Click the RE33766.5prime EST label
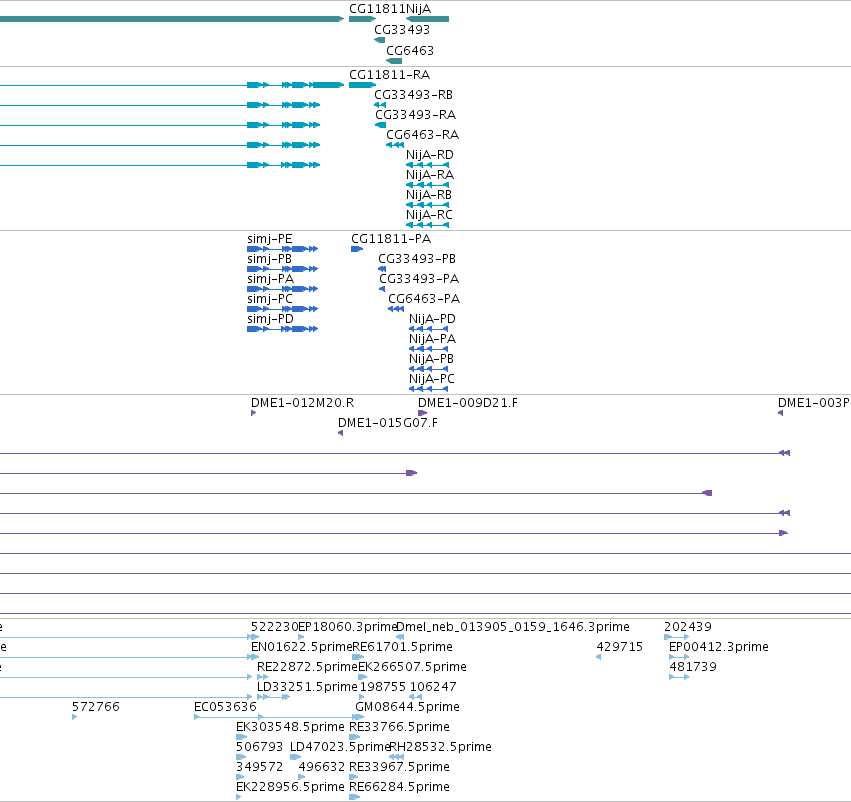The width and height of the screenshot is (851, 802). coord(399,727)
